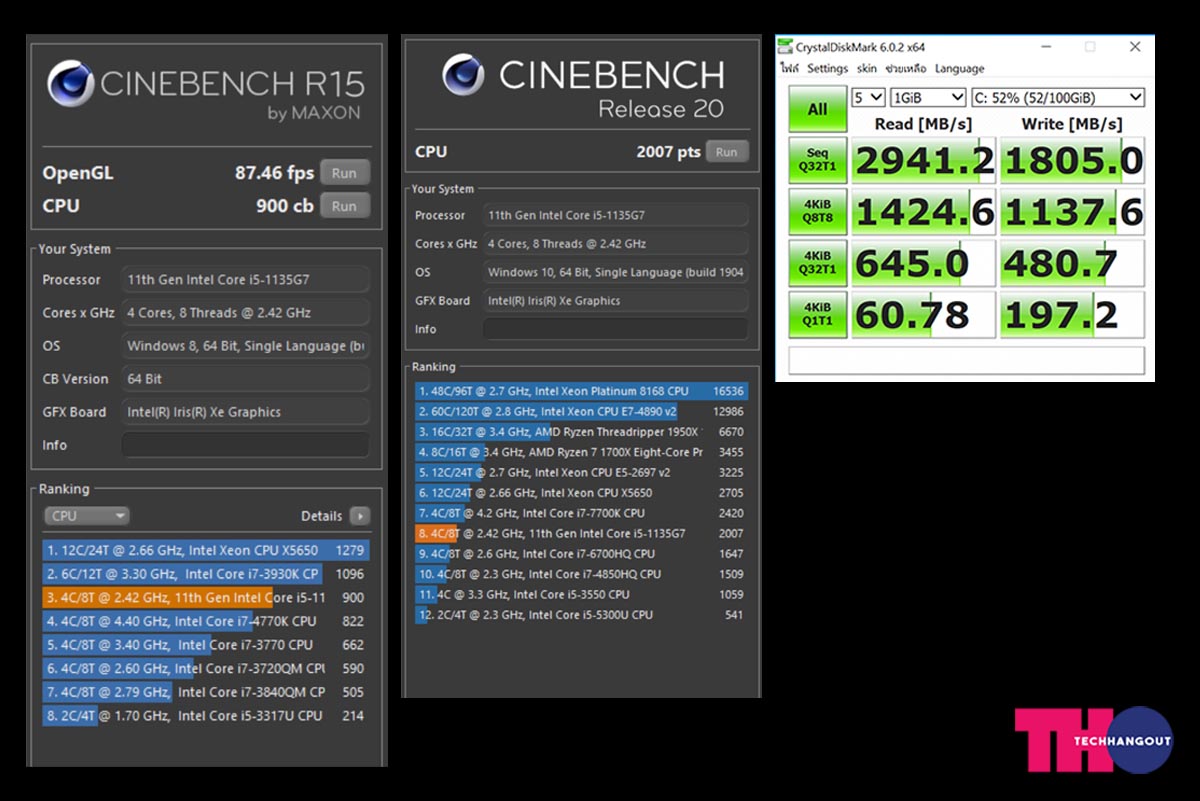This screenshot has height=801, width=1200.
Task: Click 4KiB Q1T1 read value 60.78
Action: 923,315
